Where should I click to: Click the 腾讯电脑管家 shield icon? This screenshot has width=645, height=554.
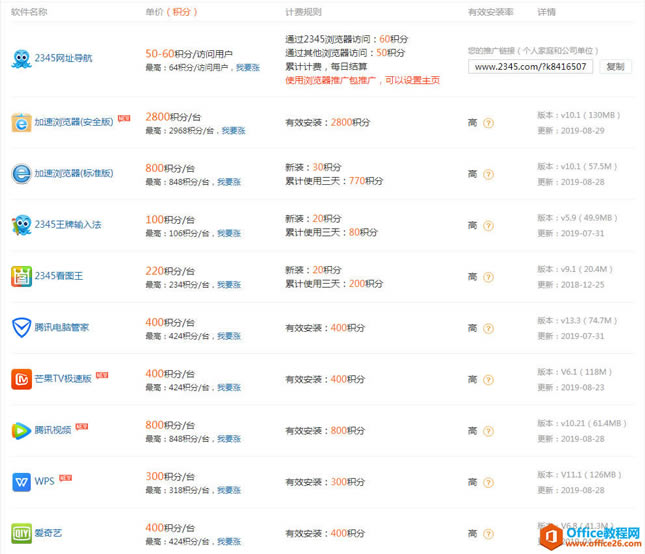click(x=21, y=328)
